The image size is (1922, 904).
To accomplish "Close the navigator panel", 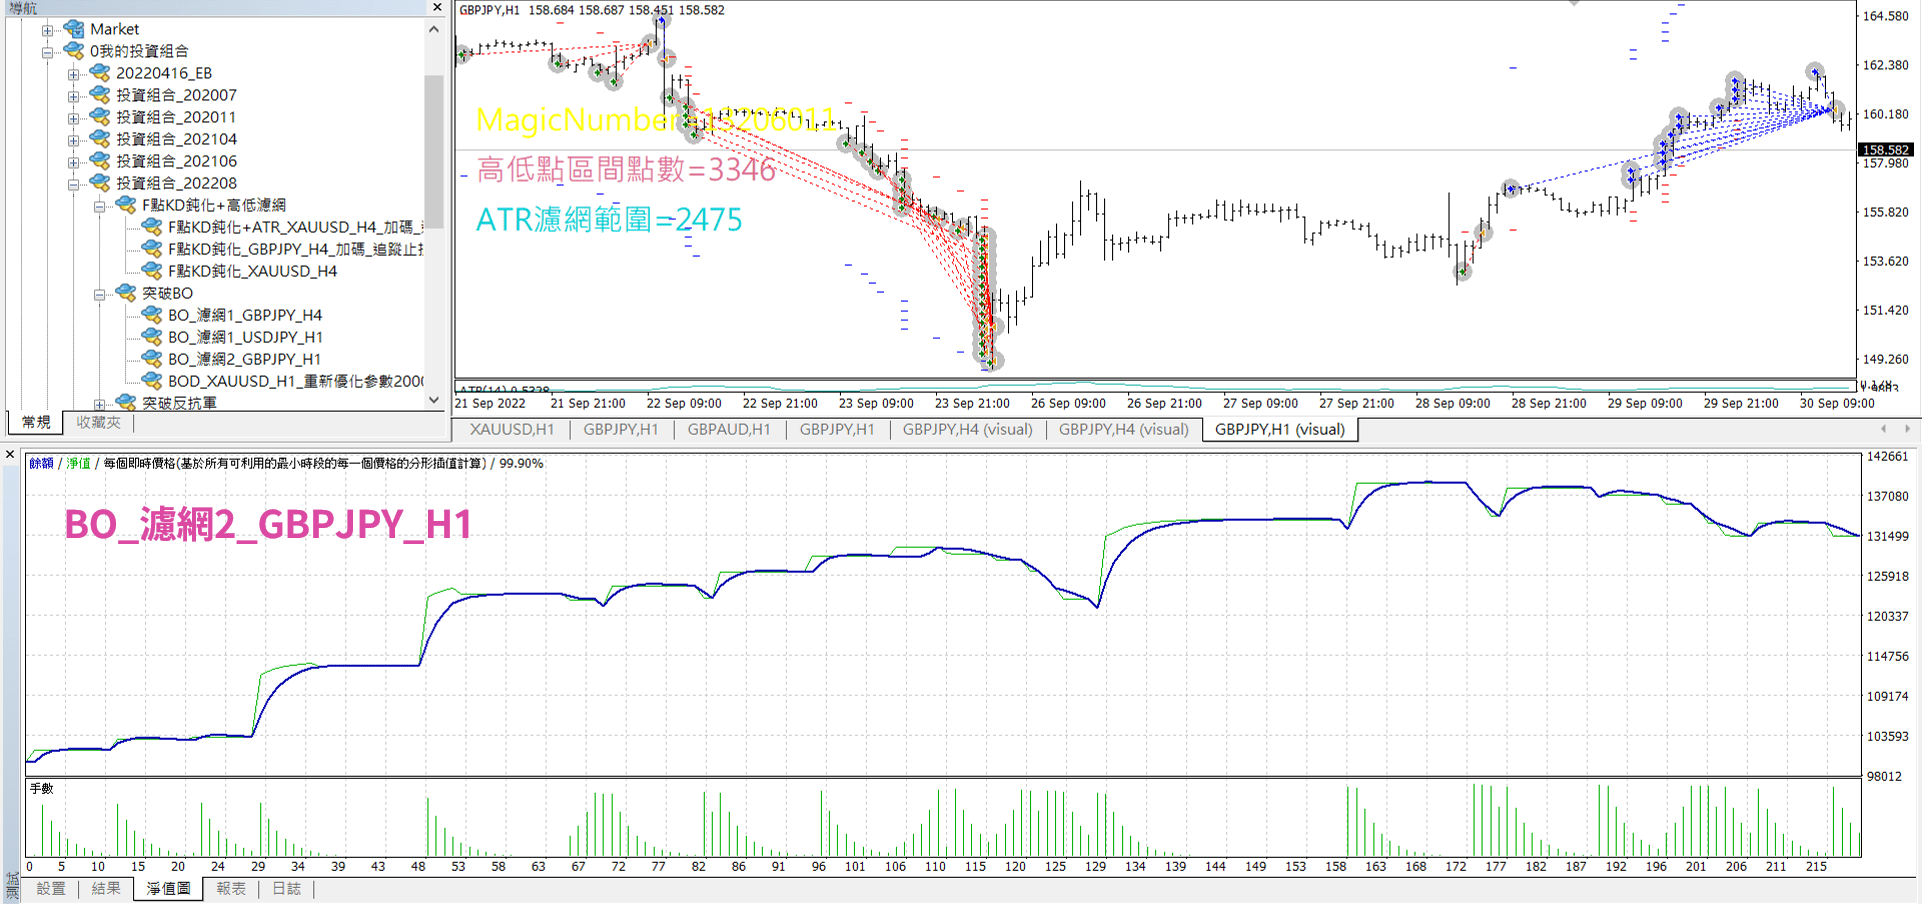I will (437, 8).
